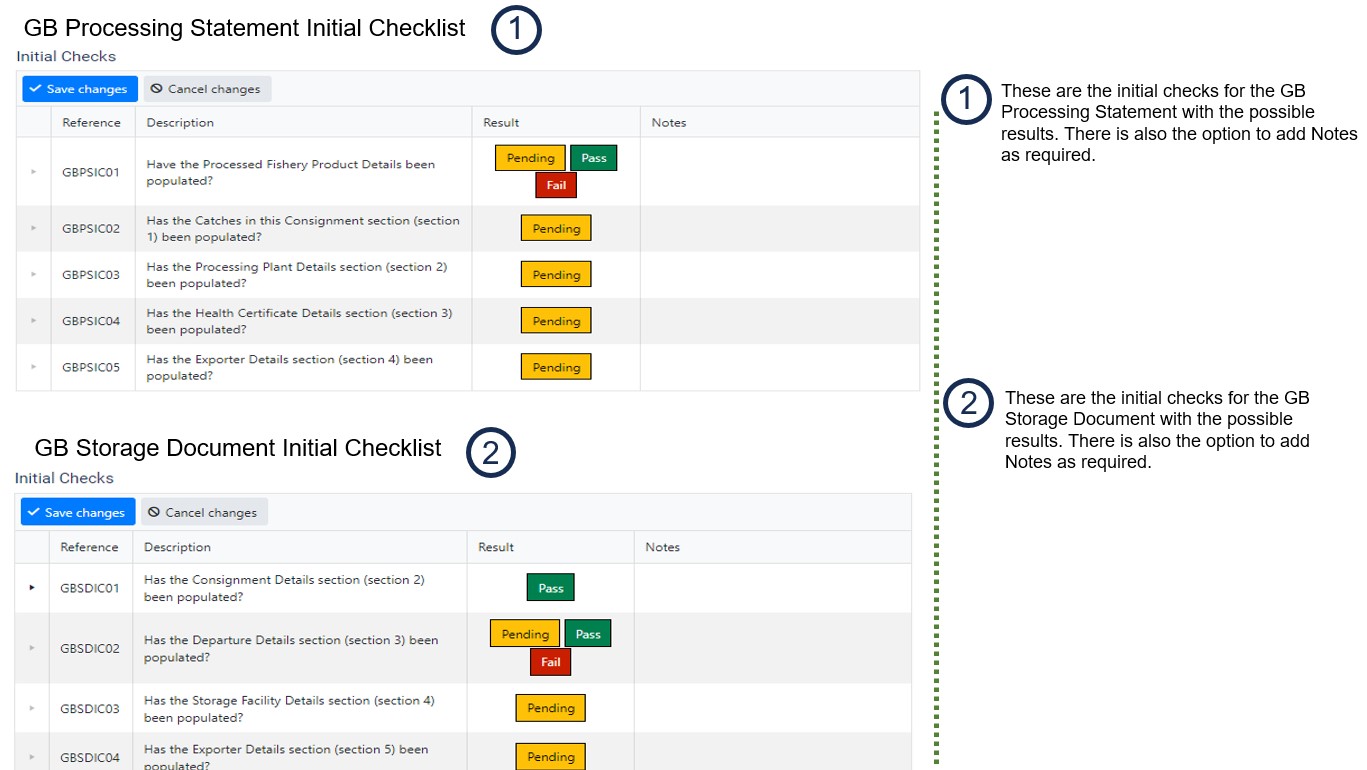
Task: Select Pass for GBSDIC02 check
Action: pyautogui.click(x=588, y=634)
